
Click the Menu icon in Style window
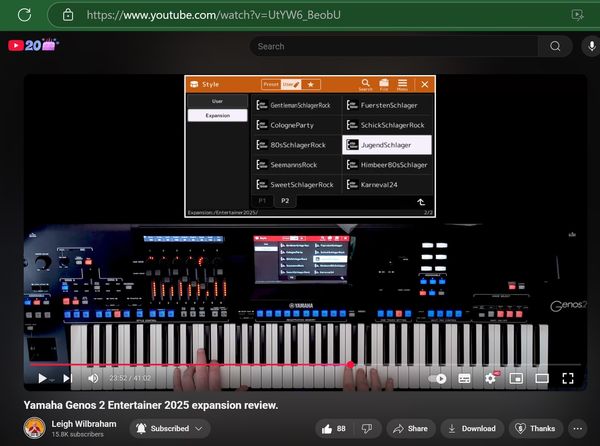pyautogui.click(x=402, y=85)
